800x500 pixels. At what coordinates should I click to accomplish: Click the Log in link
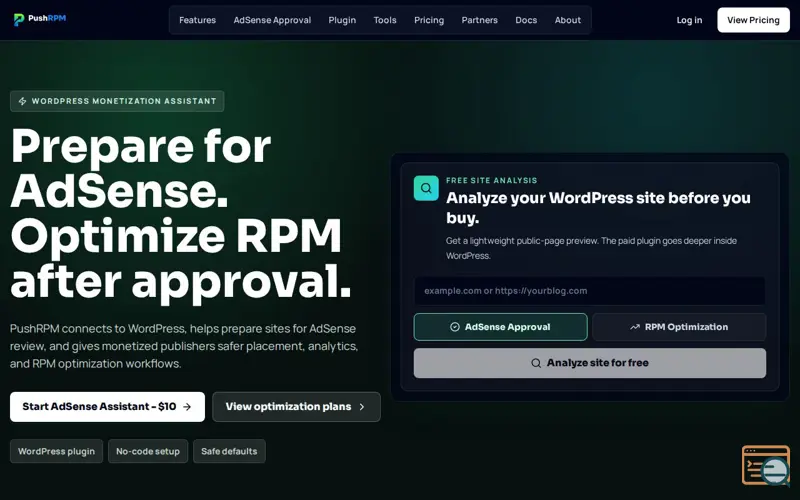pos(689,20)
